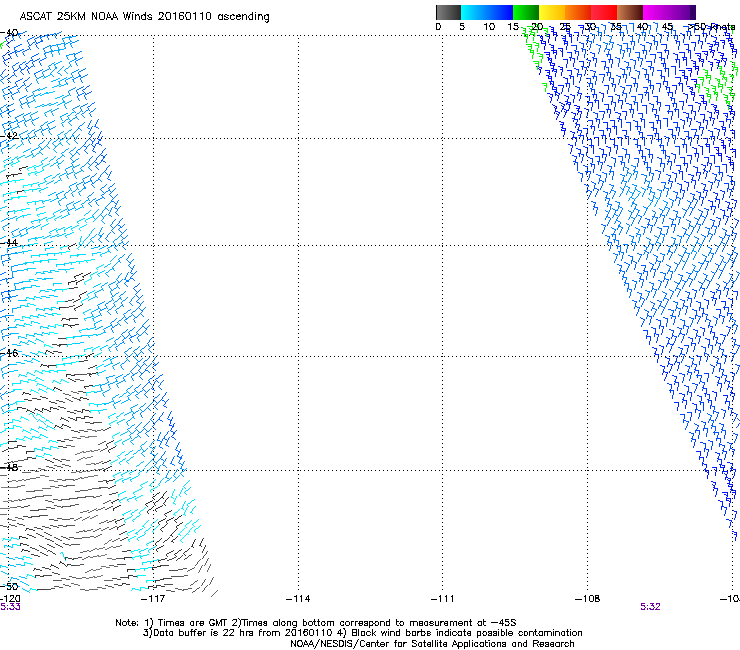Click the orange 25-30 knots legend segment
The height and width of the screenshot is (650, 740).
coord(578,12)
